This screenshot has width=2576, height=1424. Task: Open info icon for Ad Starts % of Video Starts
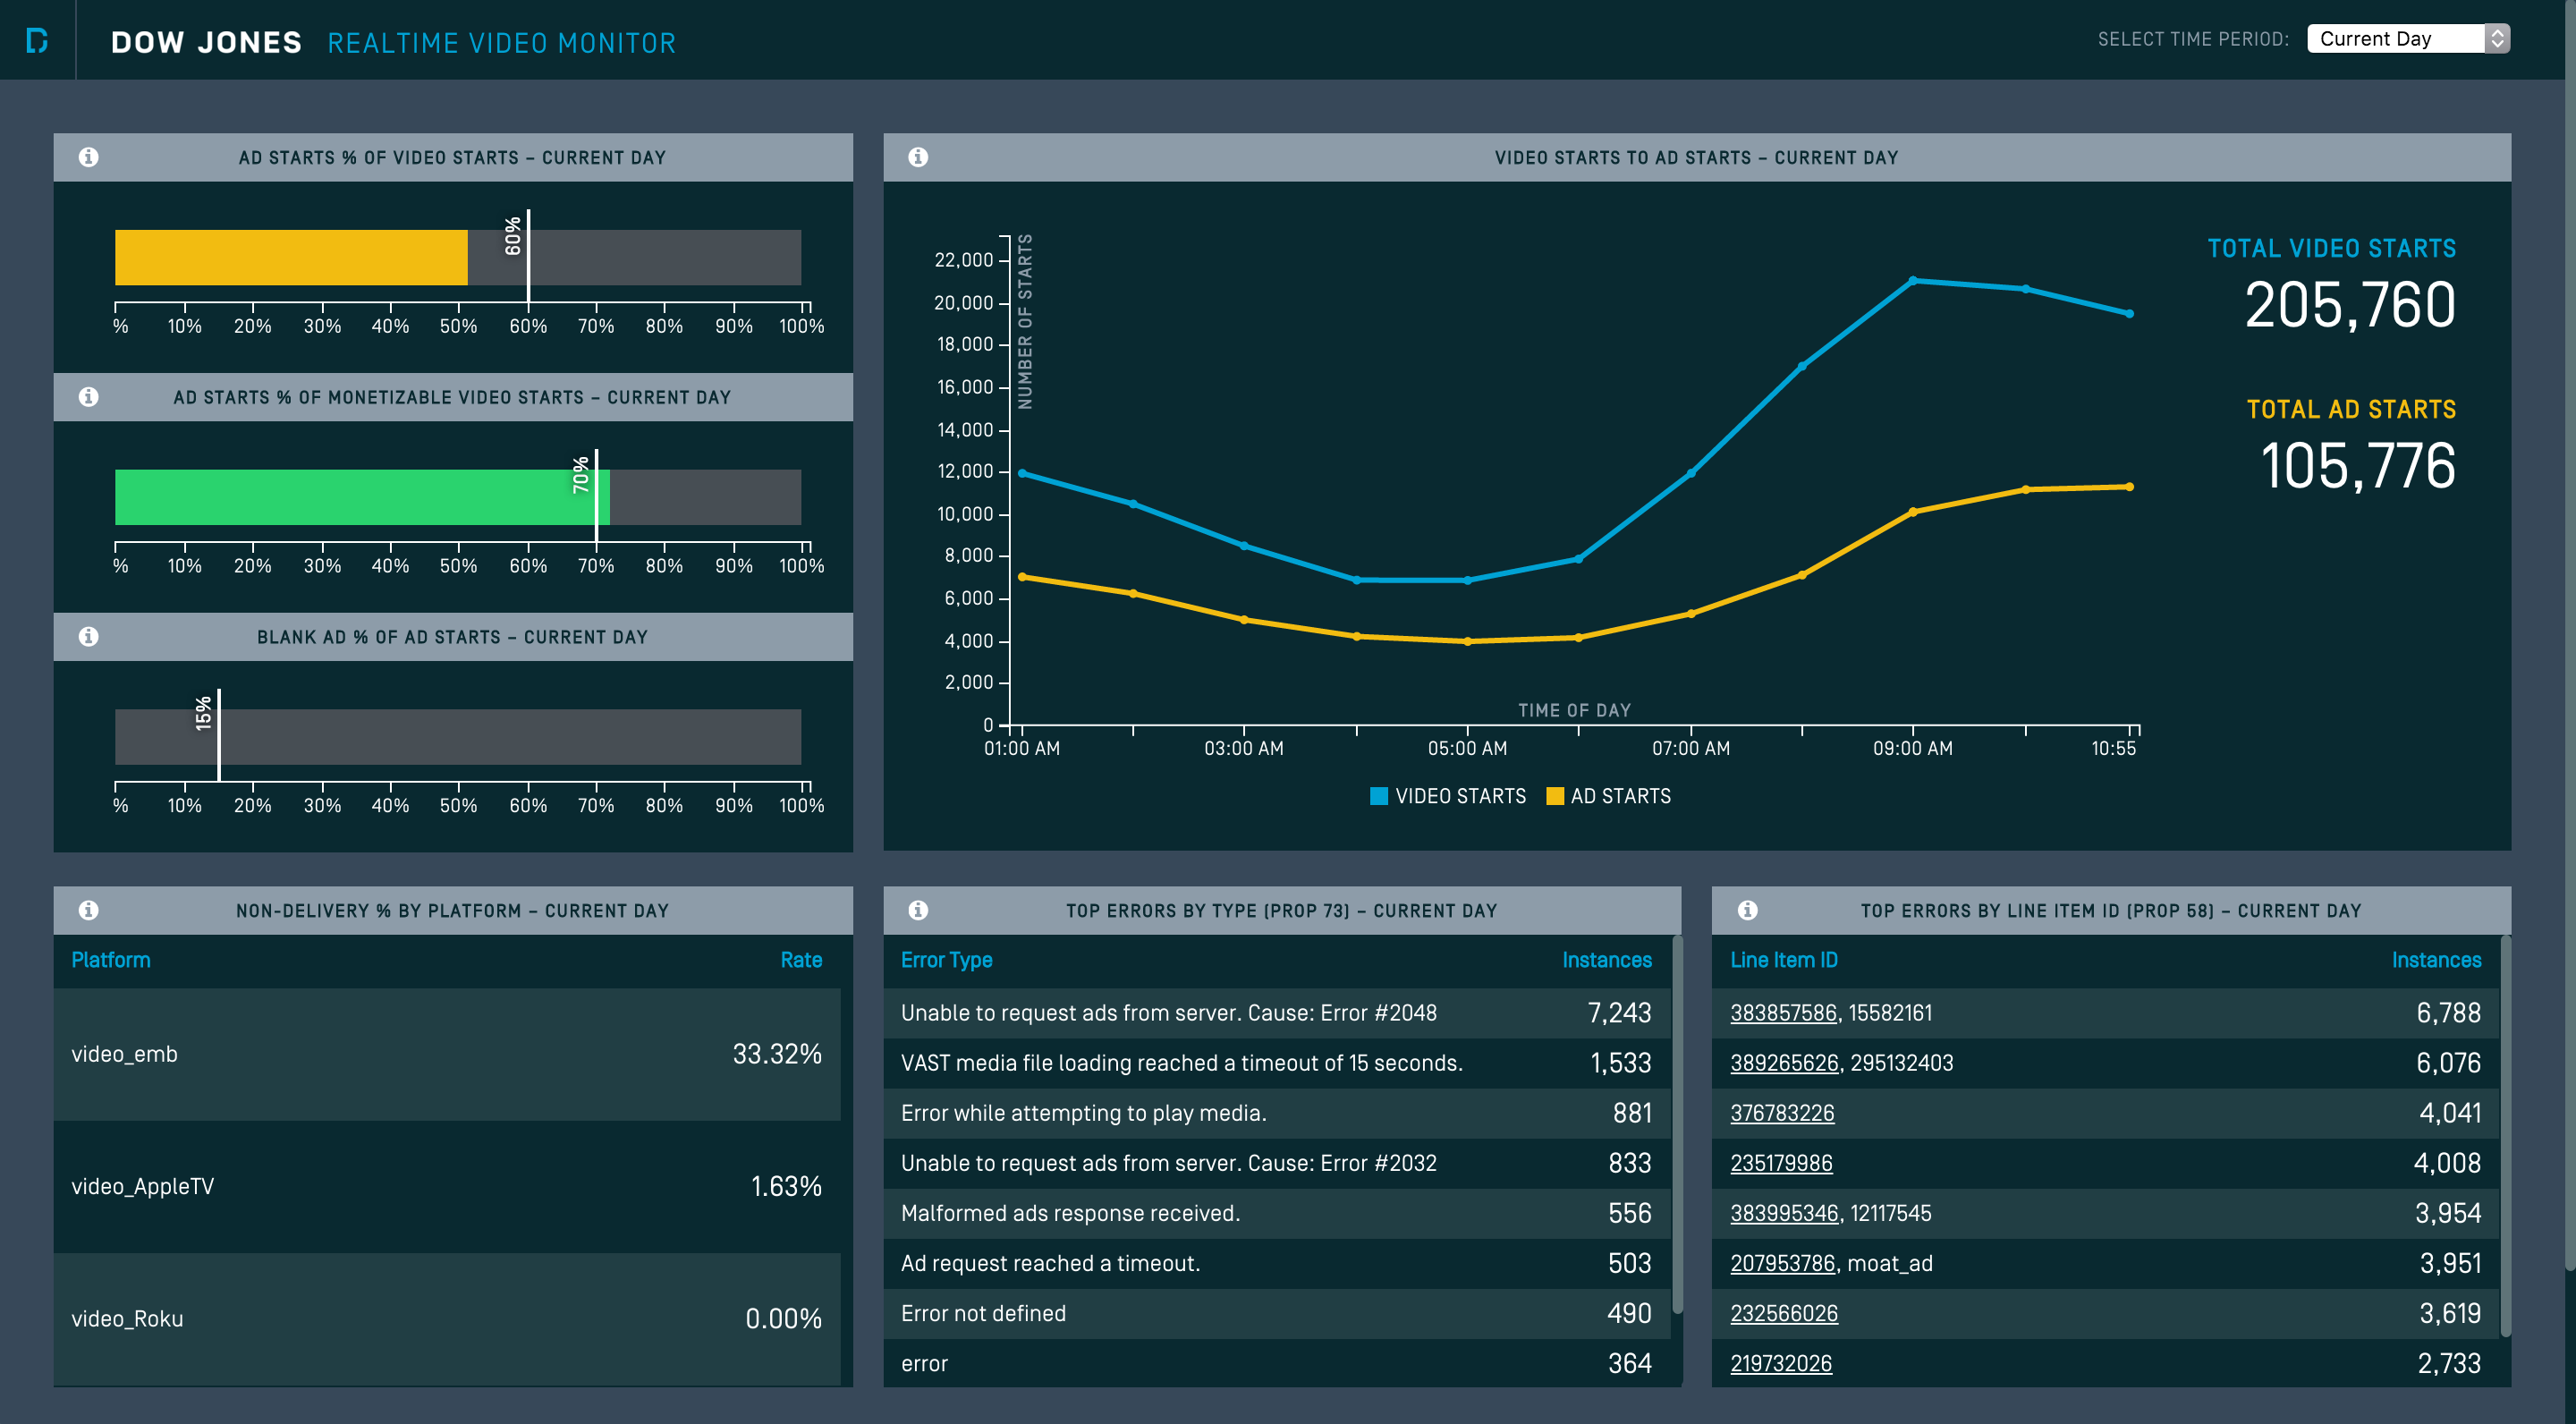click(89, 157)
